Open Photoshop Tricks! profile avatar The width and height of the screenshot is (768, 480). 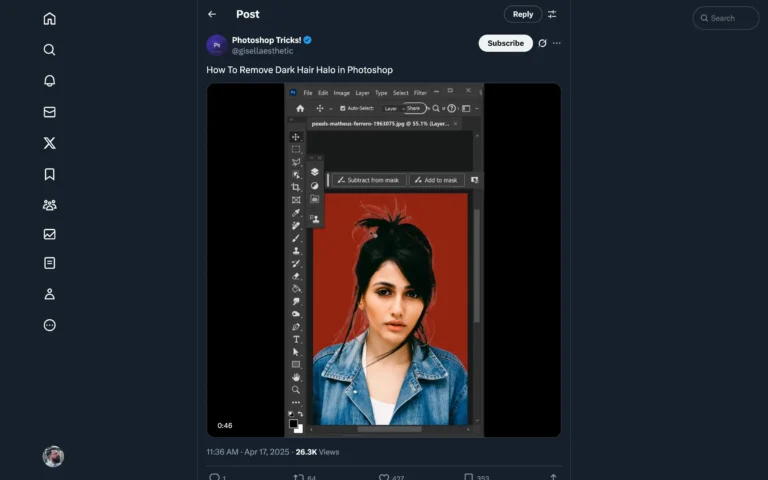tap(216, 45)
